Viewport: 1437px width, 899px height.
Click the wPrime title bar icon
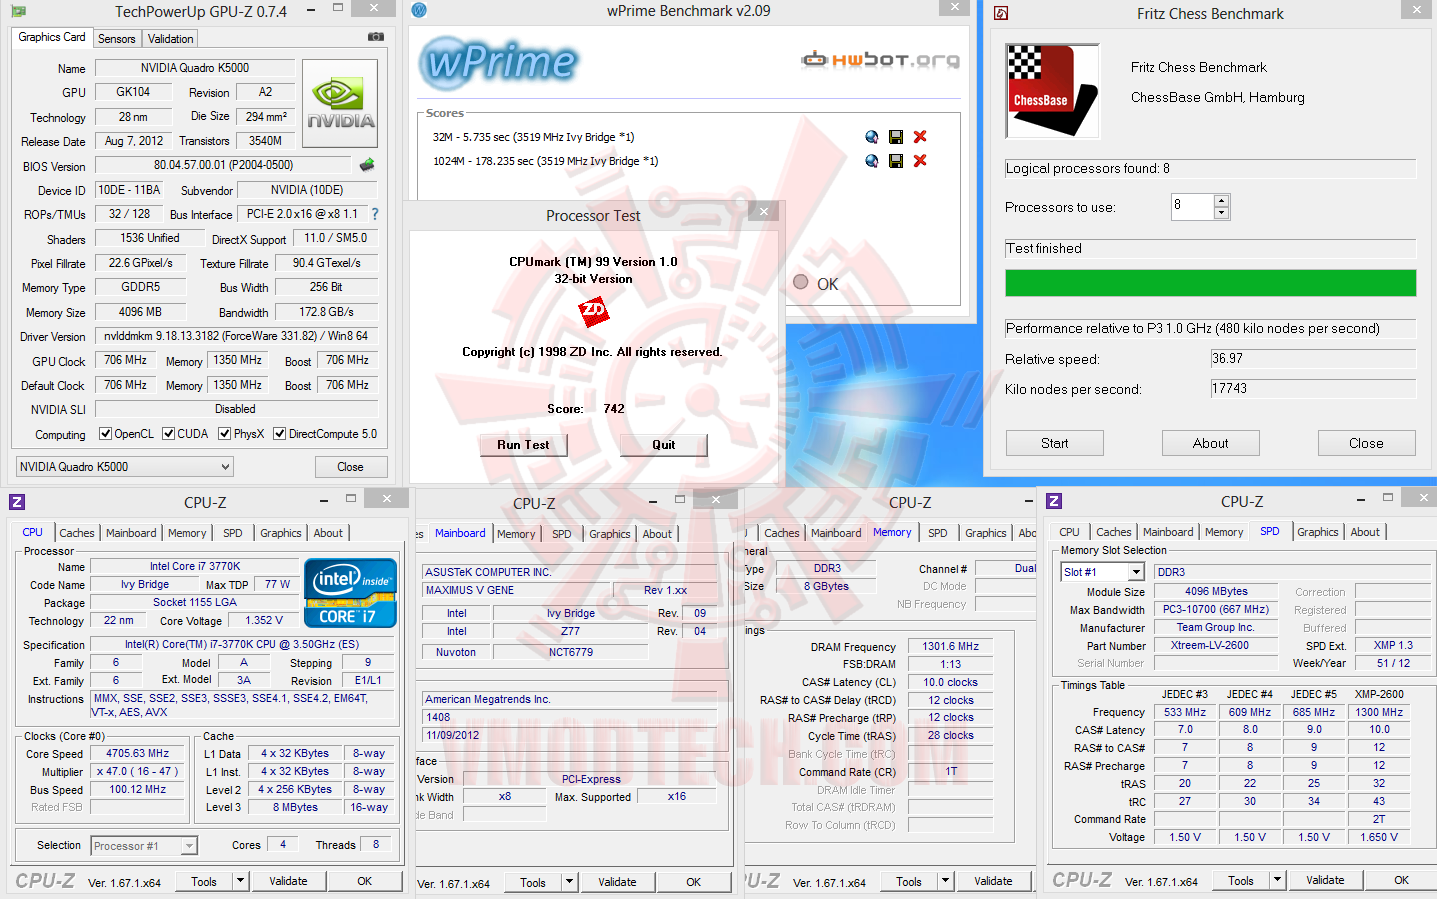pos(419,10)
